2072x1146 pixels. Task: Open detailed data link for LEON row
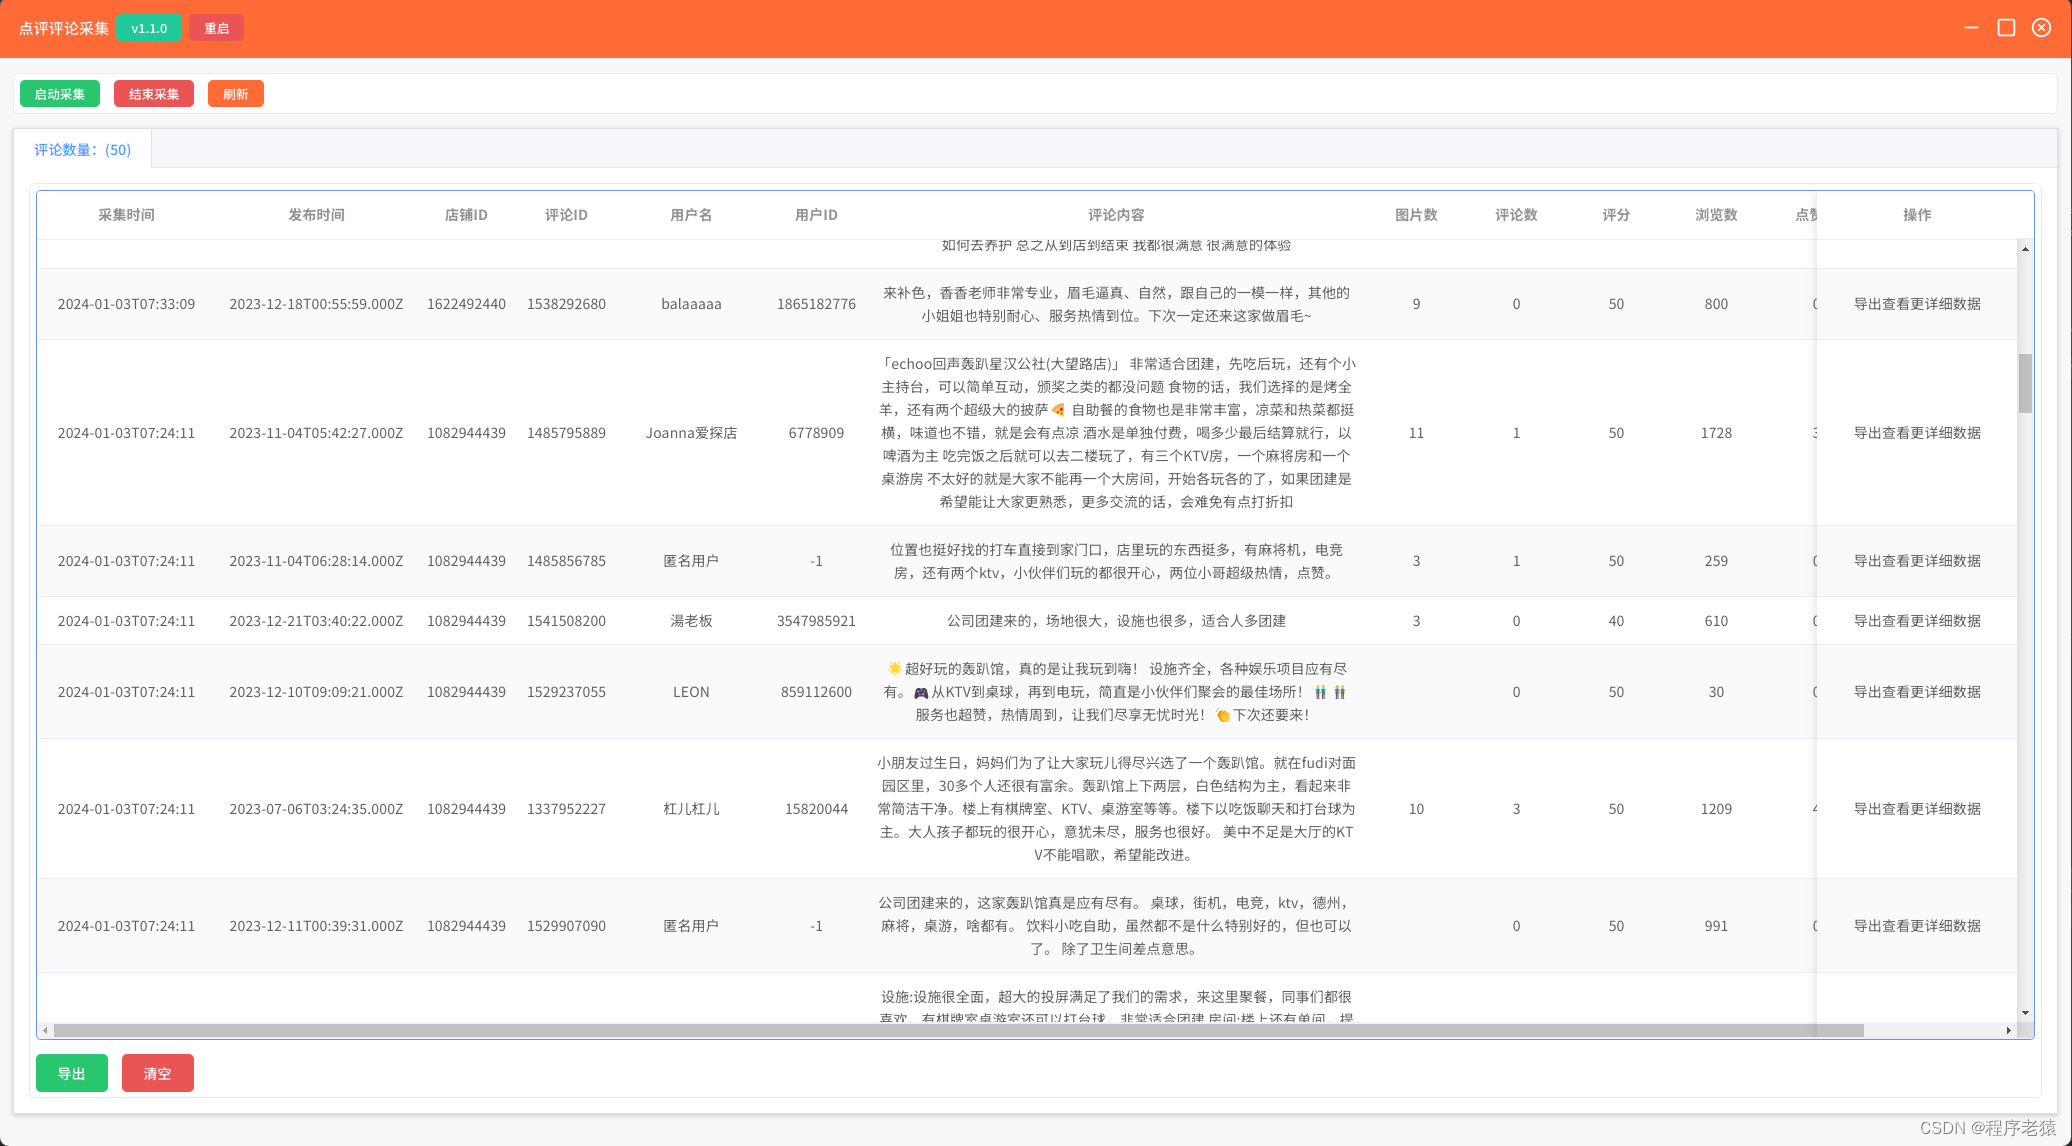tap(1916, 692)
